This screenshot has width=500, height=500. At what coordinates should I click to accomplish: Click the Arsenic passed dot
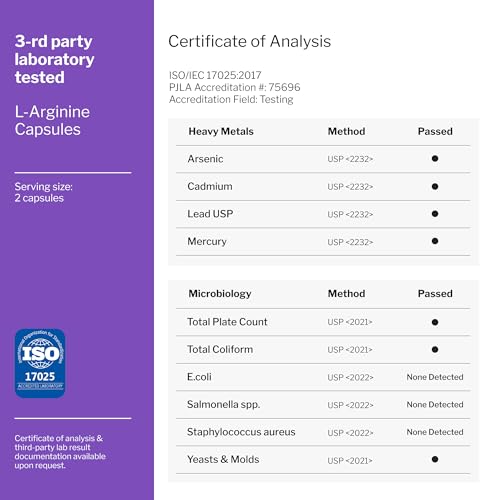click(435, 159)
